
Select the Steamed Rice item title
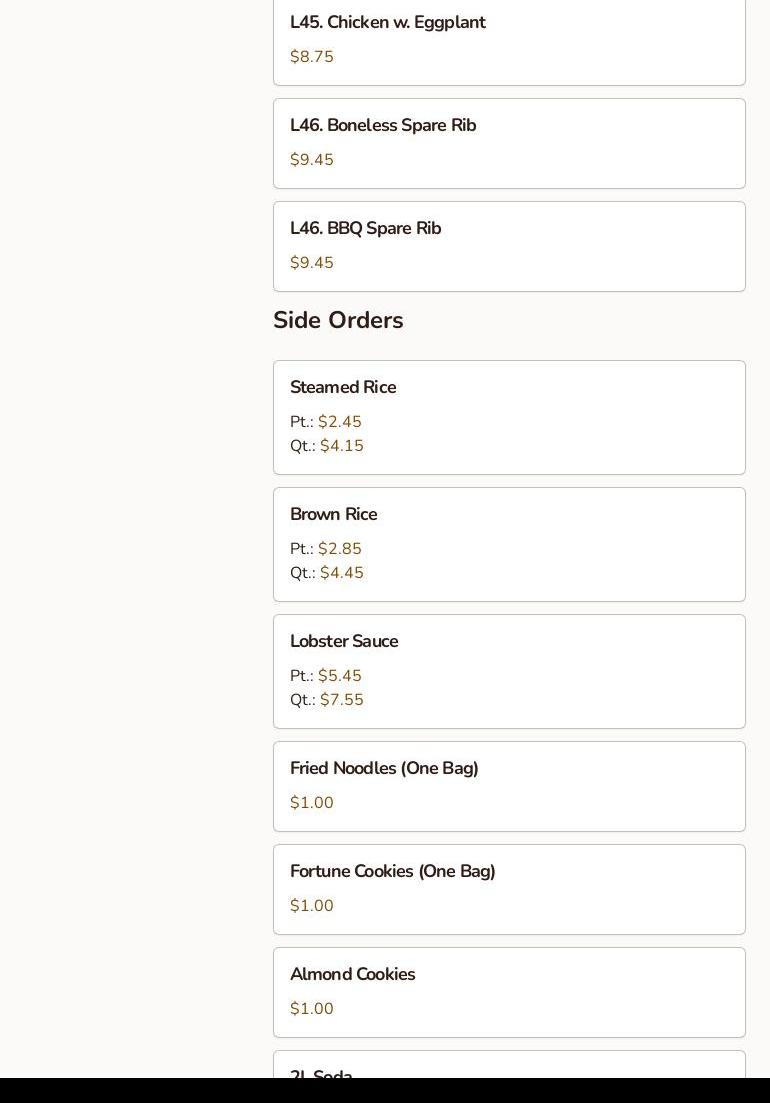click(x=343, y=388)
